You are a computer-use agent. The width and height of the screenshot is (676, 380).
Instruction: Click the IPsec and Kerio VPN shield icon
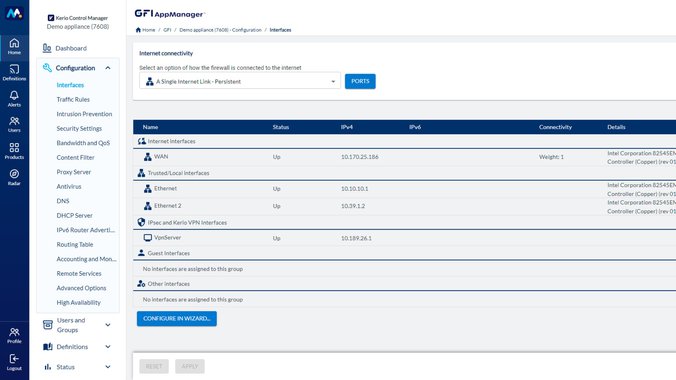coord(141,222)
